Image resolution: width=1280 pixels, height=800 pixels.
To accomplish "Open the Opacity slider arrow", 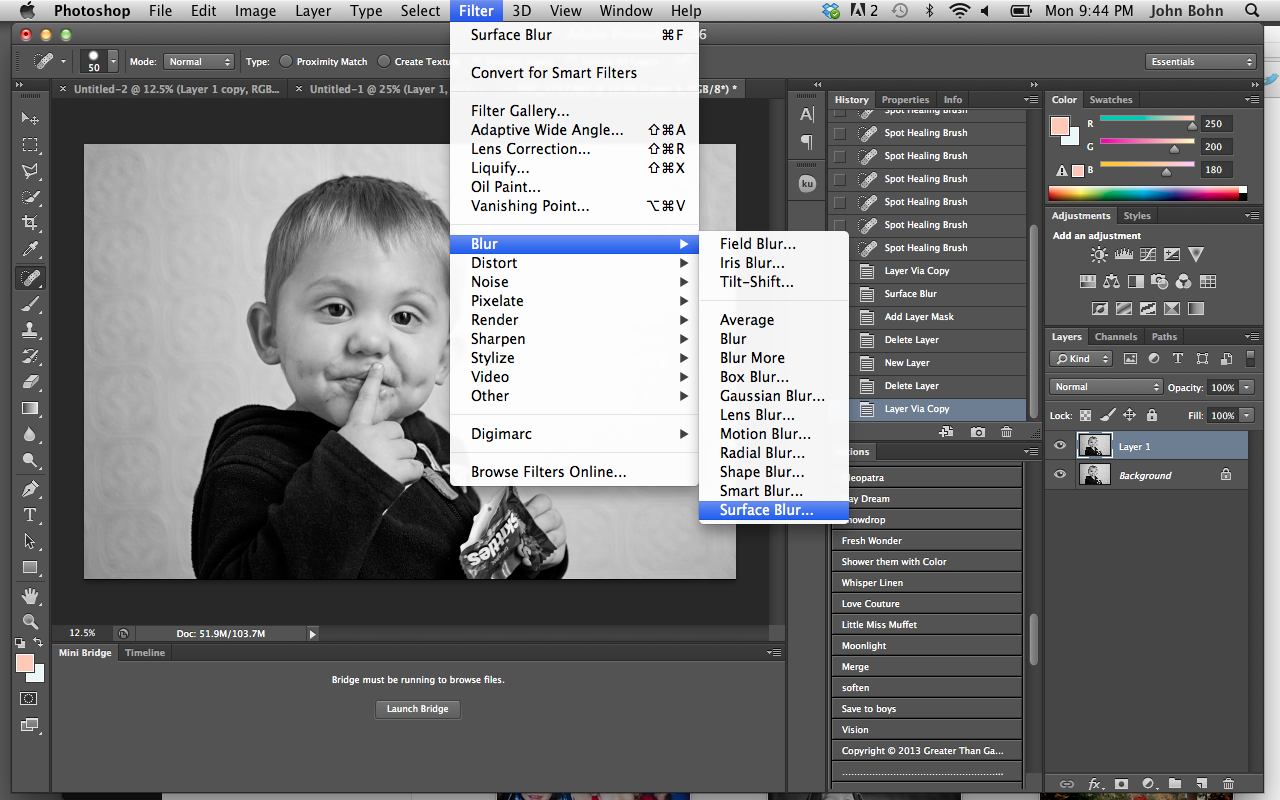I will tap(1247, 387).
